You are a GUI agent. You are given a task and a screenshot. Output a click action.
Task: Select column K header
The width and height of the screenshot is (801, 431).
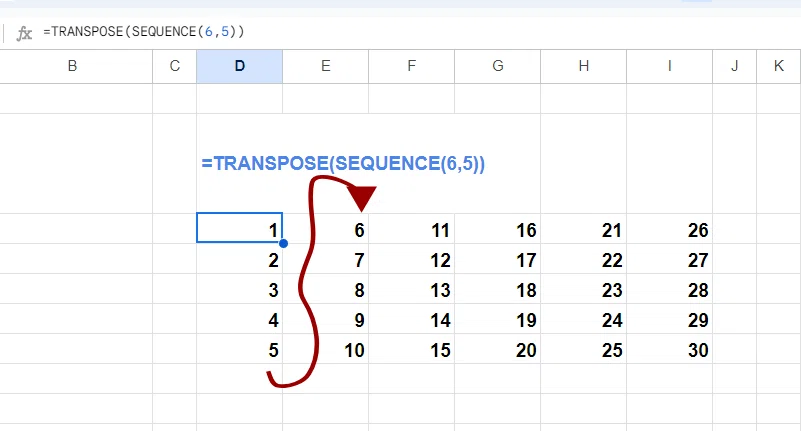(779, 66)
